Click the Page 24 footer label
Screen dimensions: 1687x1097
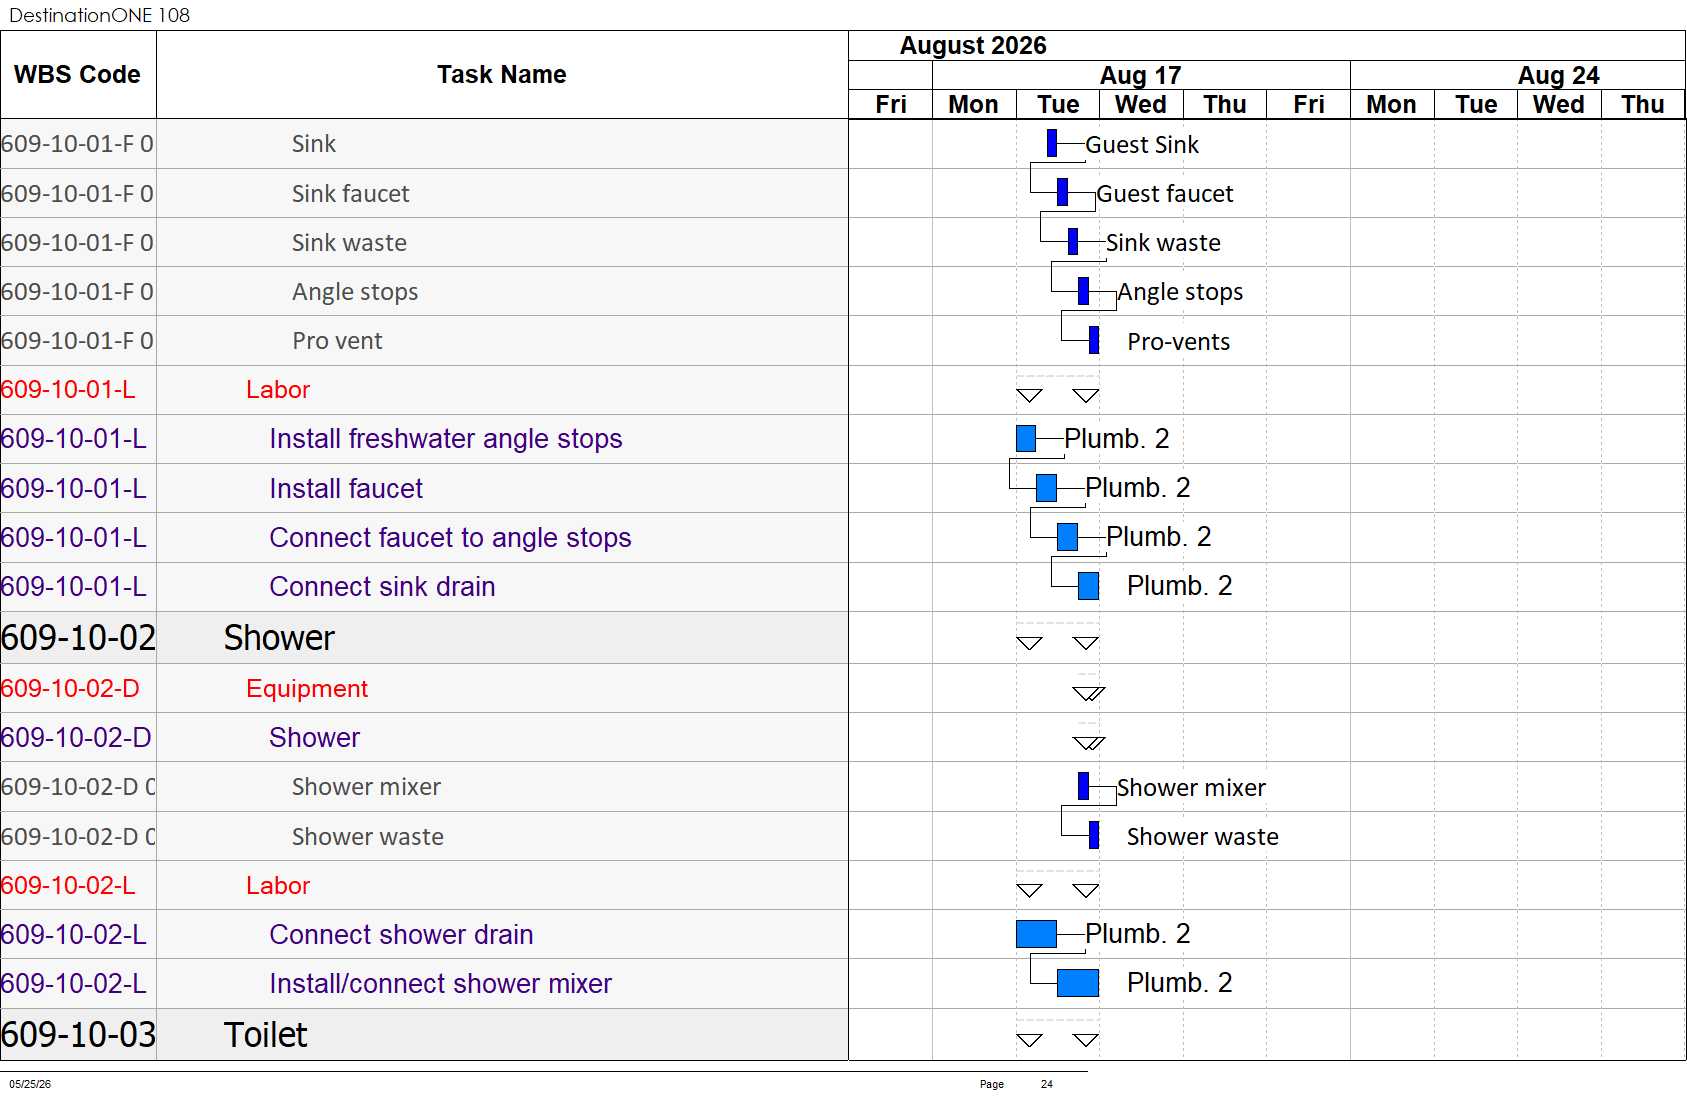[1016, 1084]
